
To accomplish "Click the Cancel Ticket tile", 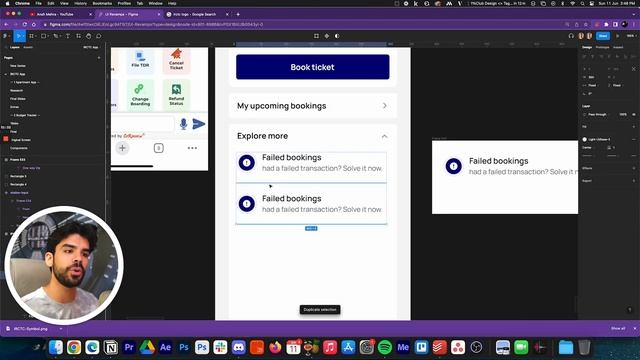I will click(x=176, y=60).
